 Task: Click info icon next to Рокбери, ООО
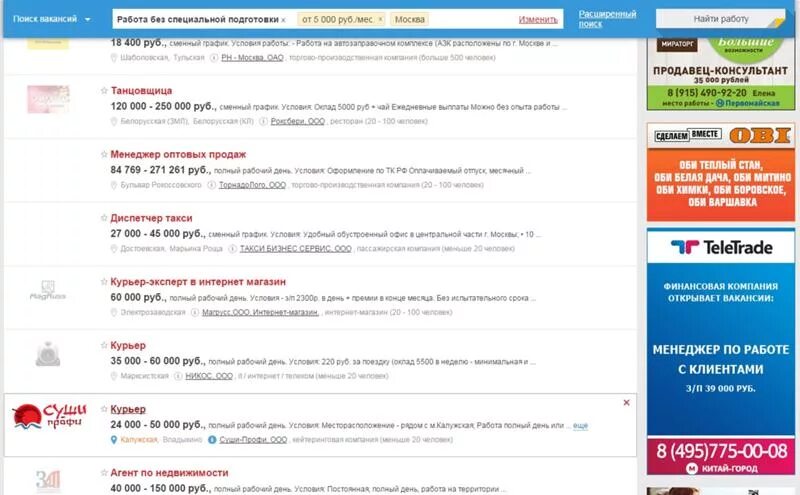tap(263, 121)
